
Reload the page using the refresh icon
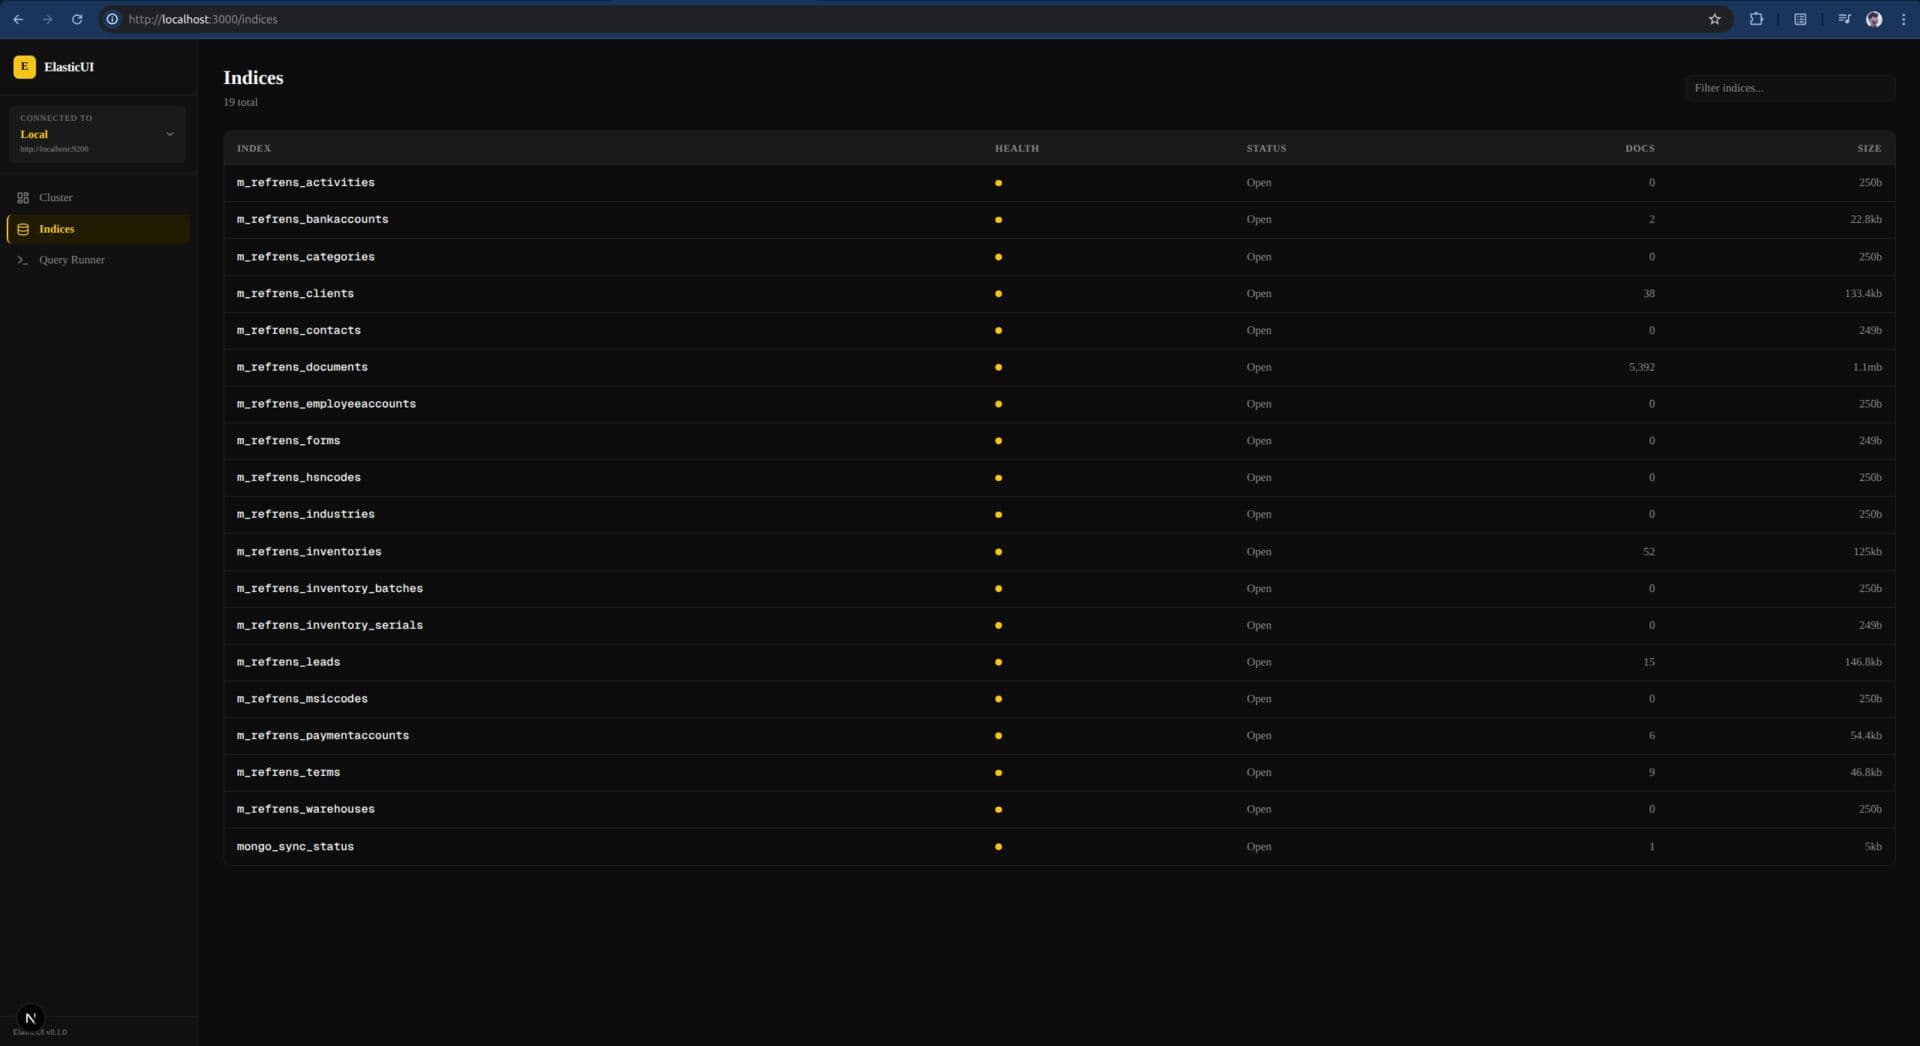77,19
